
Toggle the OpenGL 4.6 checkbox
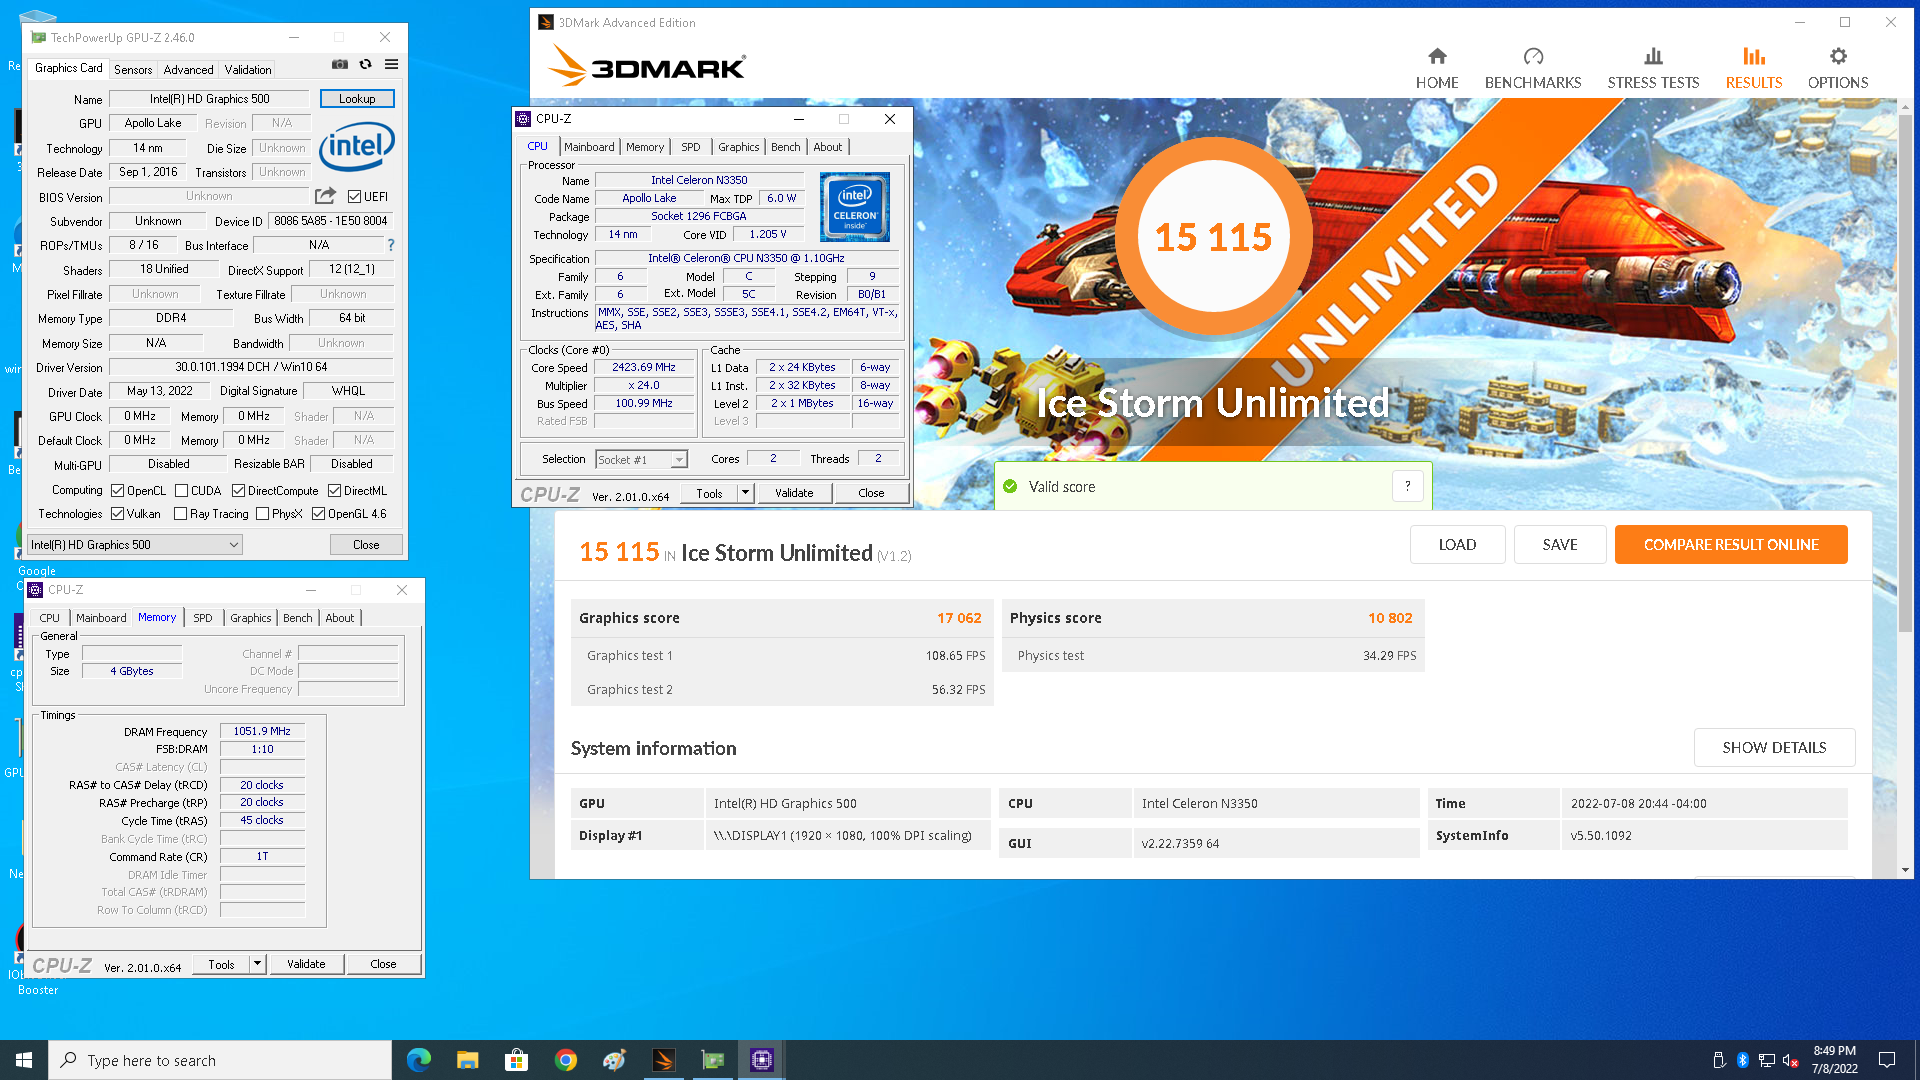pos(319,514)
